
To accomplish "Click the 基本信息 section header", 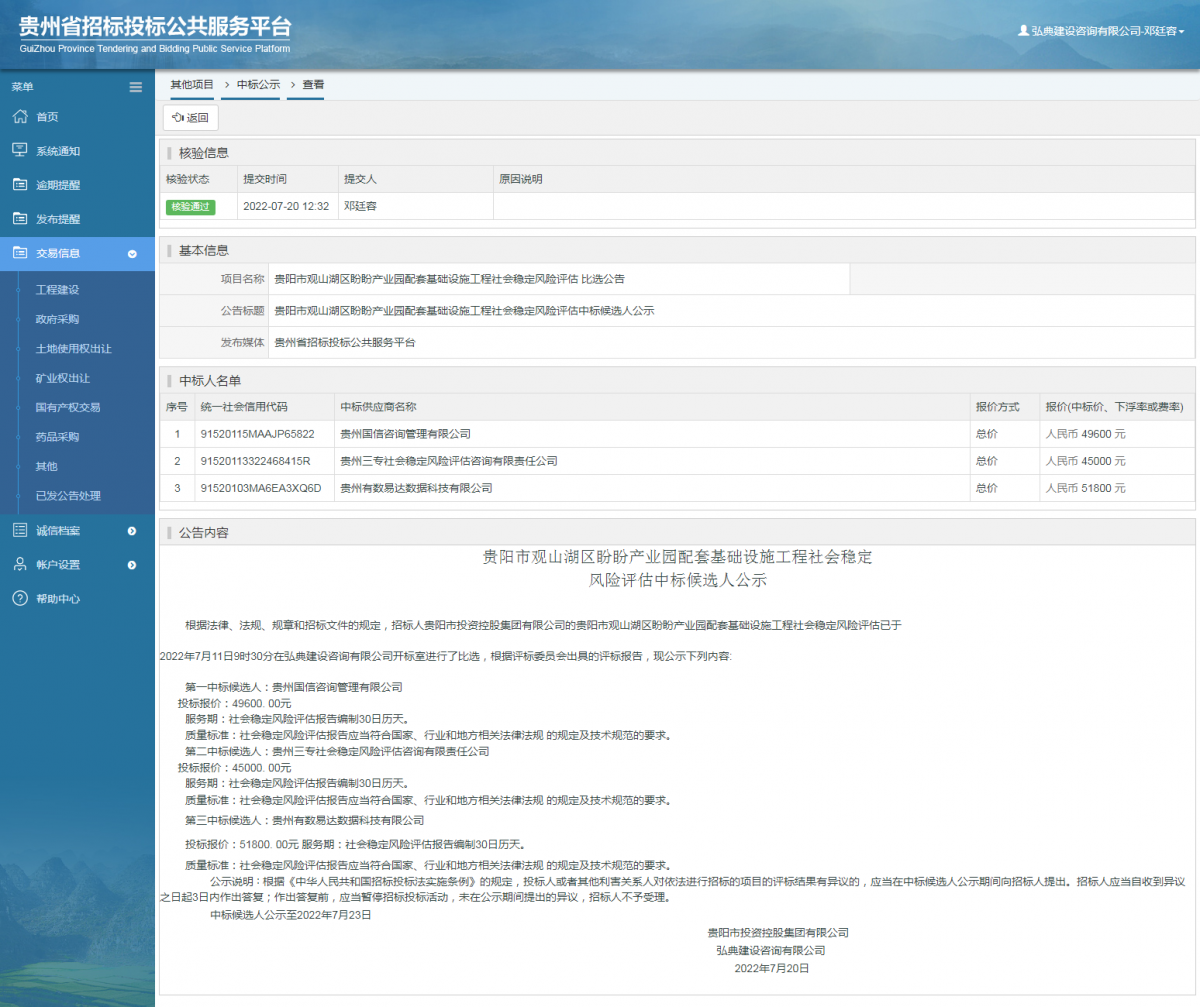I will [204, 250].
